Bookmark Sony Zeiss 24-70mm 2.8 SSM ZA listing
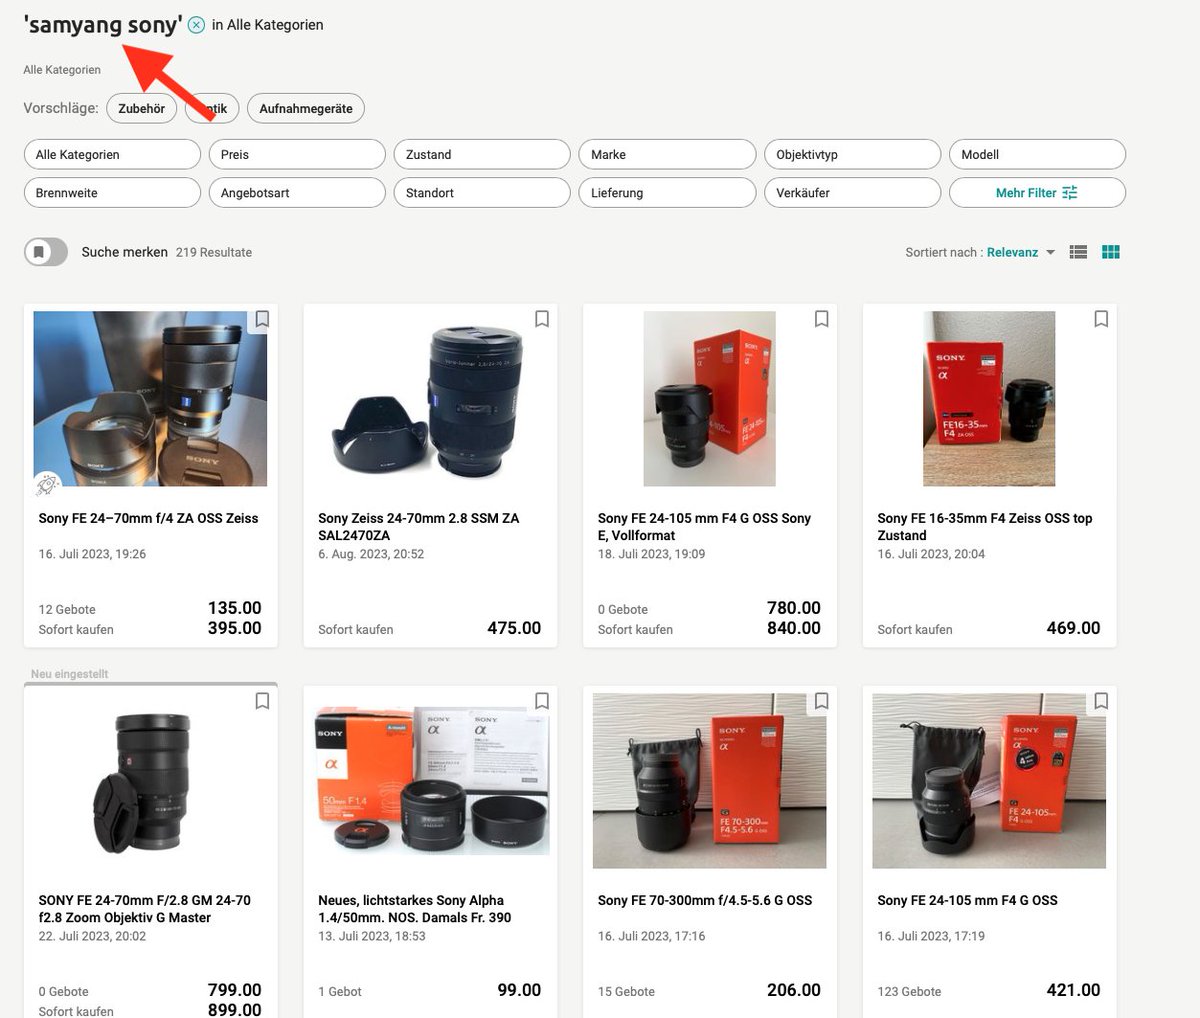 tap(542, 319)
